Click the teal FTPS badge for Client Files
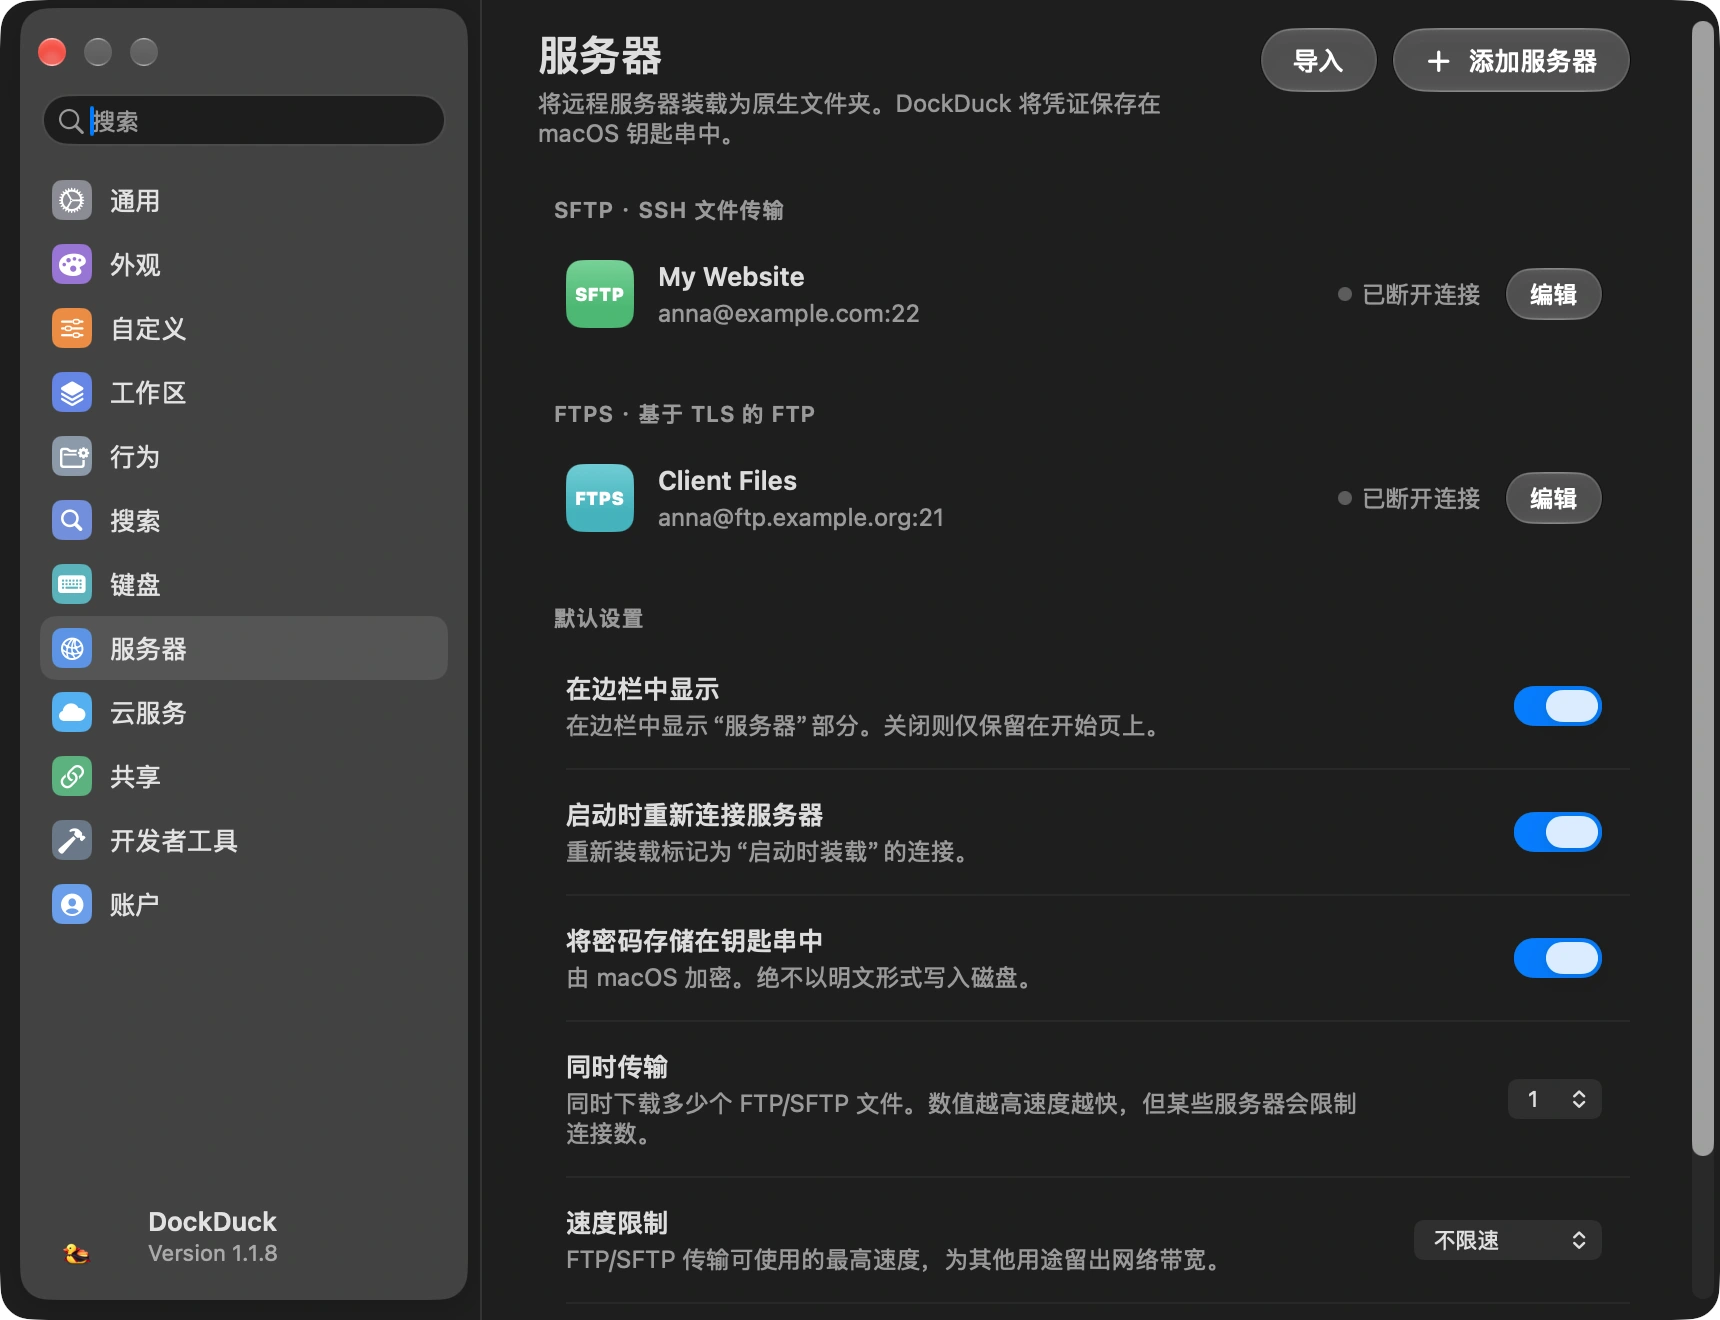 [x=600, y=498]
